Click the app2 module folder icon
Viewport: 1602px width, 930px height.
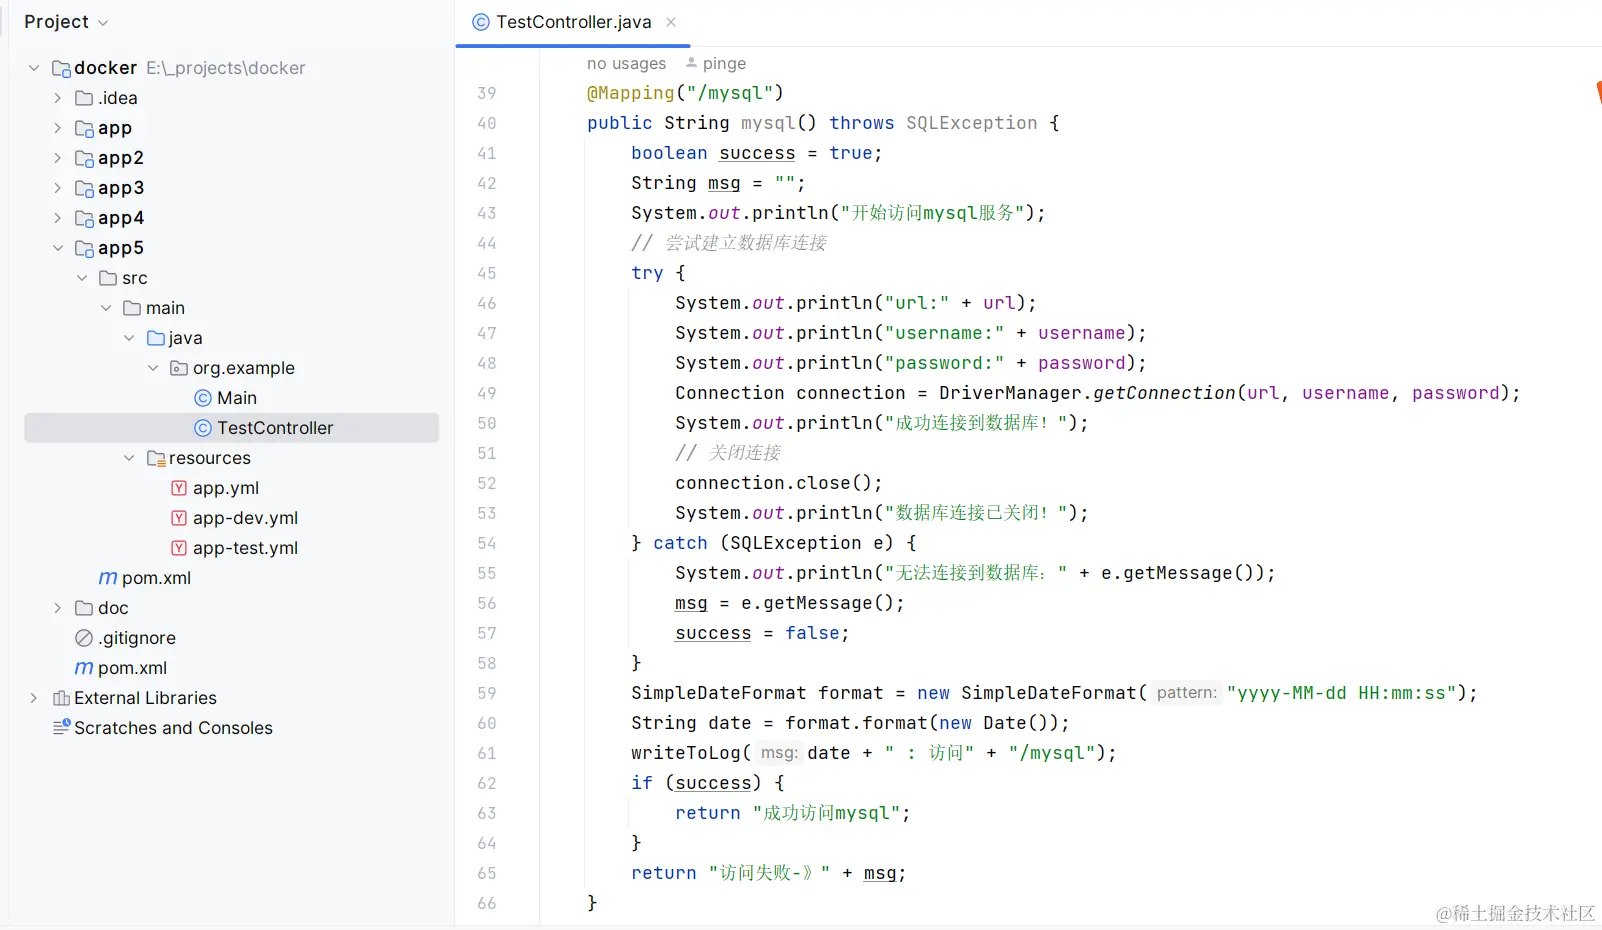pos(85,158)
